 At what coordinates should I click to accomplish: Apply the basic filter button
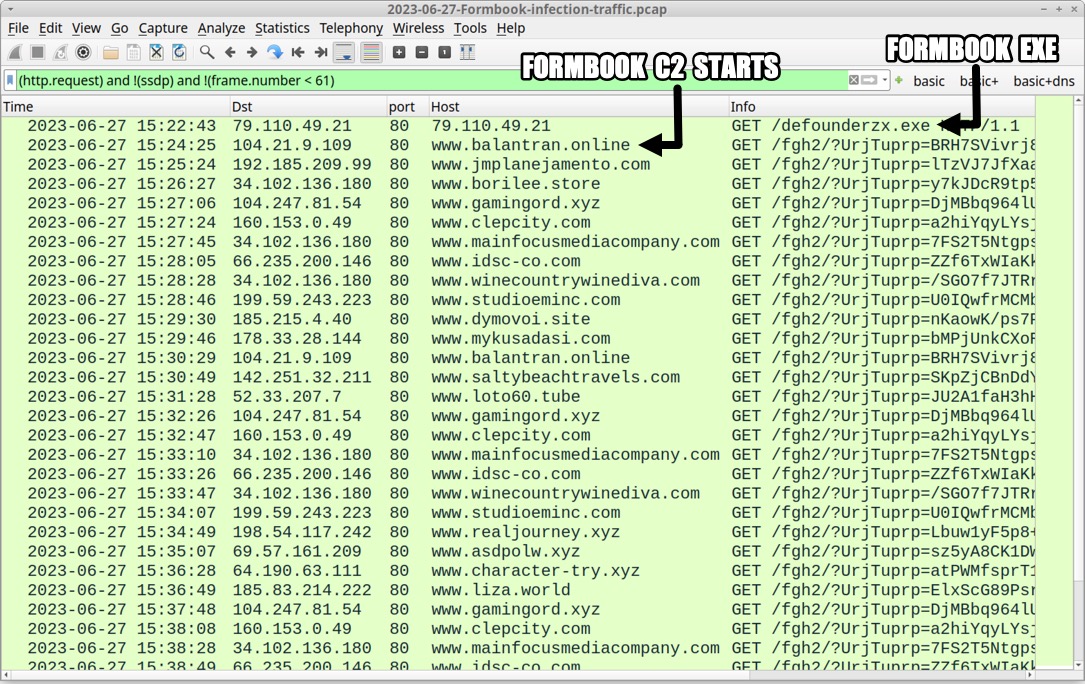[x=929, y=81]
